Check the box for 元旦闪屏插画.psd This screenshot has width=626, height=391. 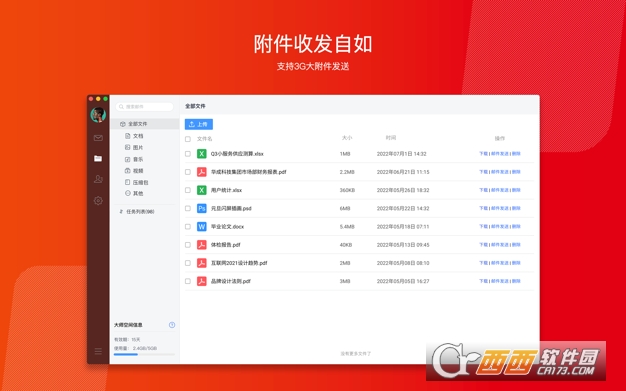click(x=188, y=208)
